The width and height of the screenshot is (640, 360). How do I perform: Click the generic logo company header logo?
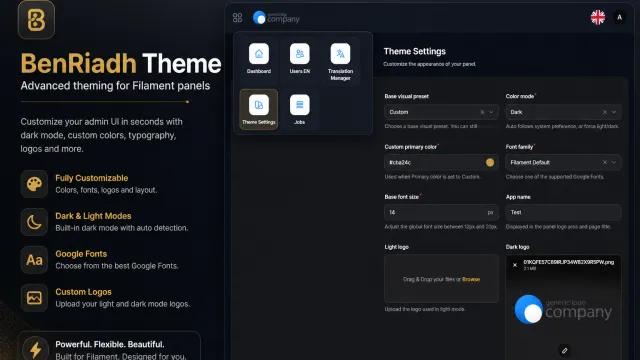click(276, 18)
